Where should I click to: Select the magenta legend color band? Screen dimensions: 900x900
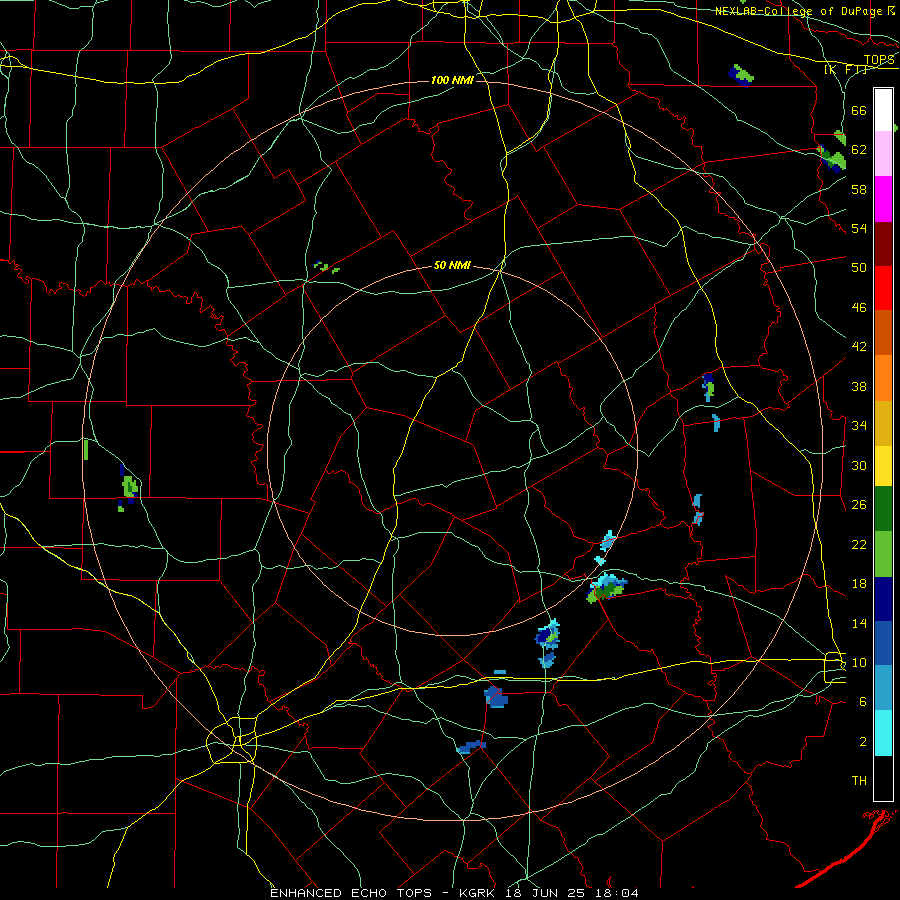click(x=883, y=199)
